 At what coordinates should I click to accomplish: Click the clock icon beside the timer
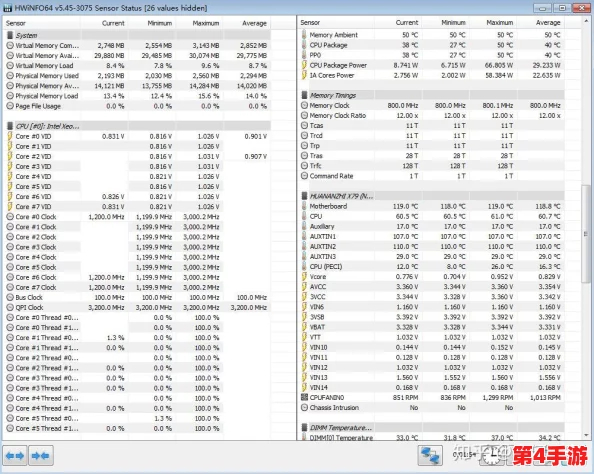tap(491, 456)
